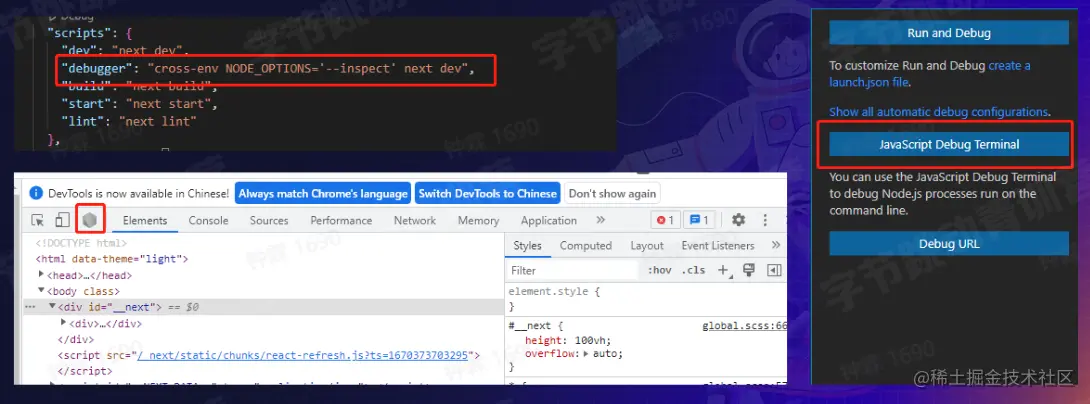The width and height of the screenshot is (1090, 404).
Task: Open the Application tab
Action: tap(548, 220)
